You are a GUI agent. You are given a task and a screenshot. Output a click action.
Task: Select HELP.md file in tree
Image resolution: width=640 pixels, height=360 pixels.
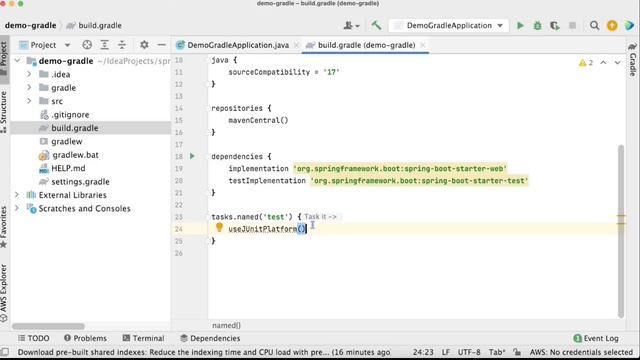68,168
